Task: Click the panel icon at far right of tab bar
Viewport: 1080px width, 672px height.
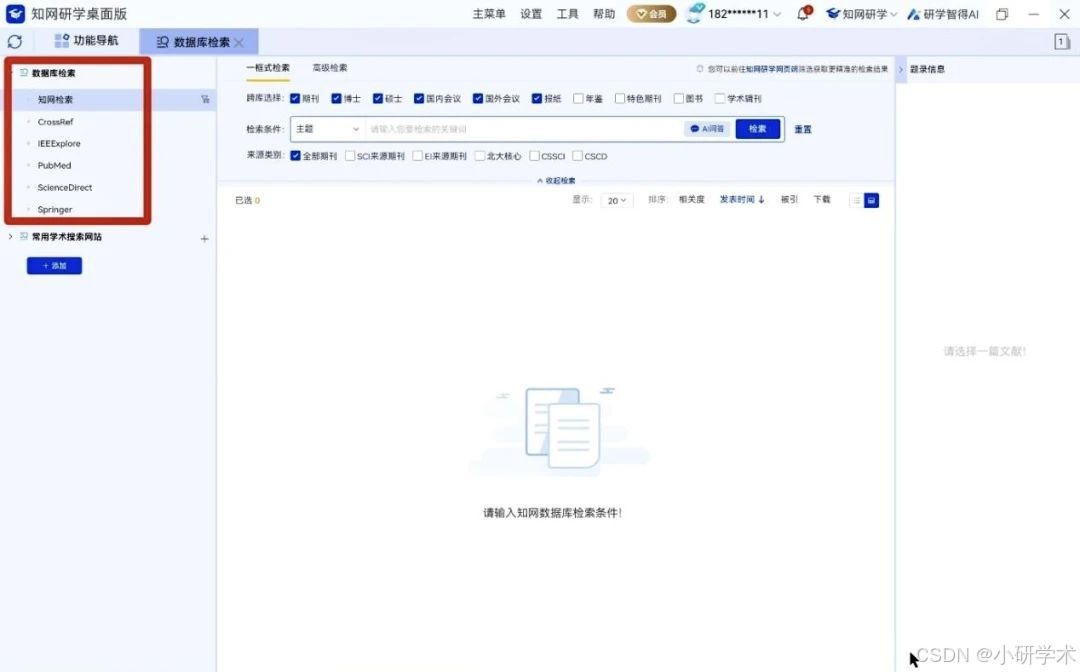Action: point(1061,42)
